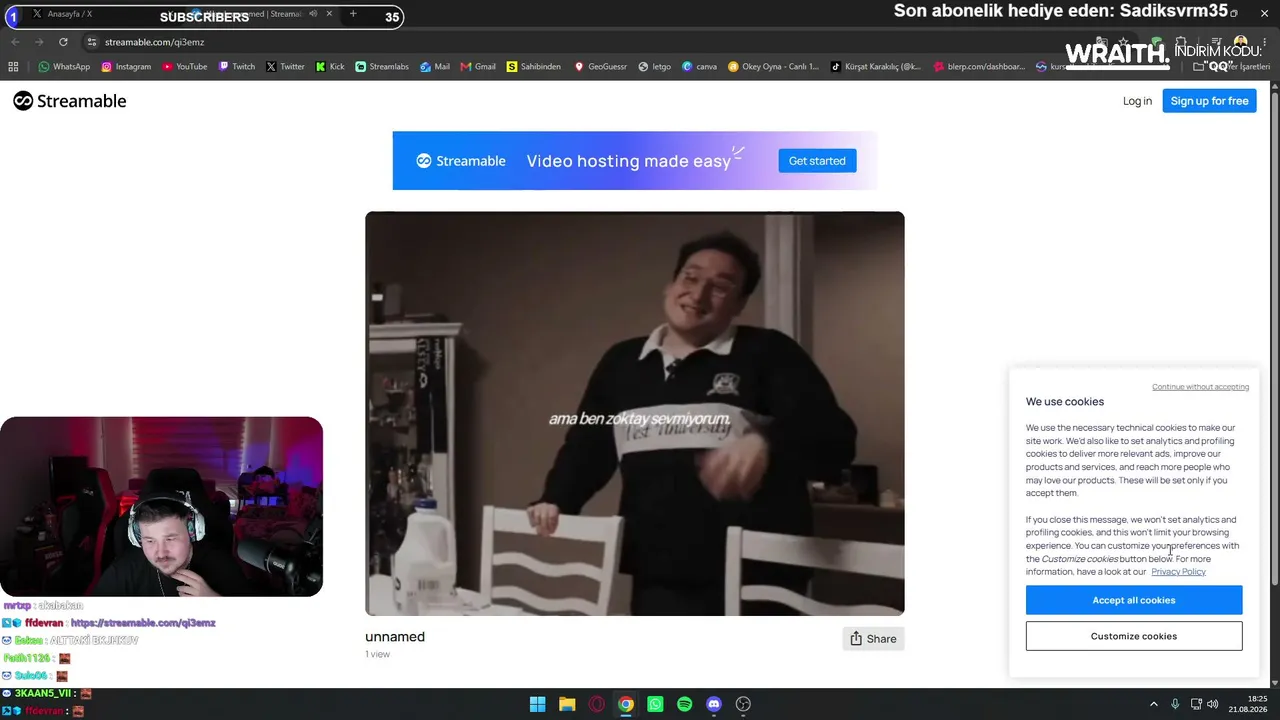This screenshot has height=720, width=1280.
Task: Show hidden system tray icons
Action: pyautogui.click(x=1153, y=704)
